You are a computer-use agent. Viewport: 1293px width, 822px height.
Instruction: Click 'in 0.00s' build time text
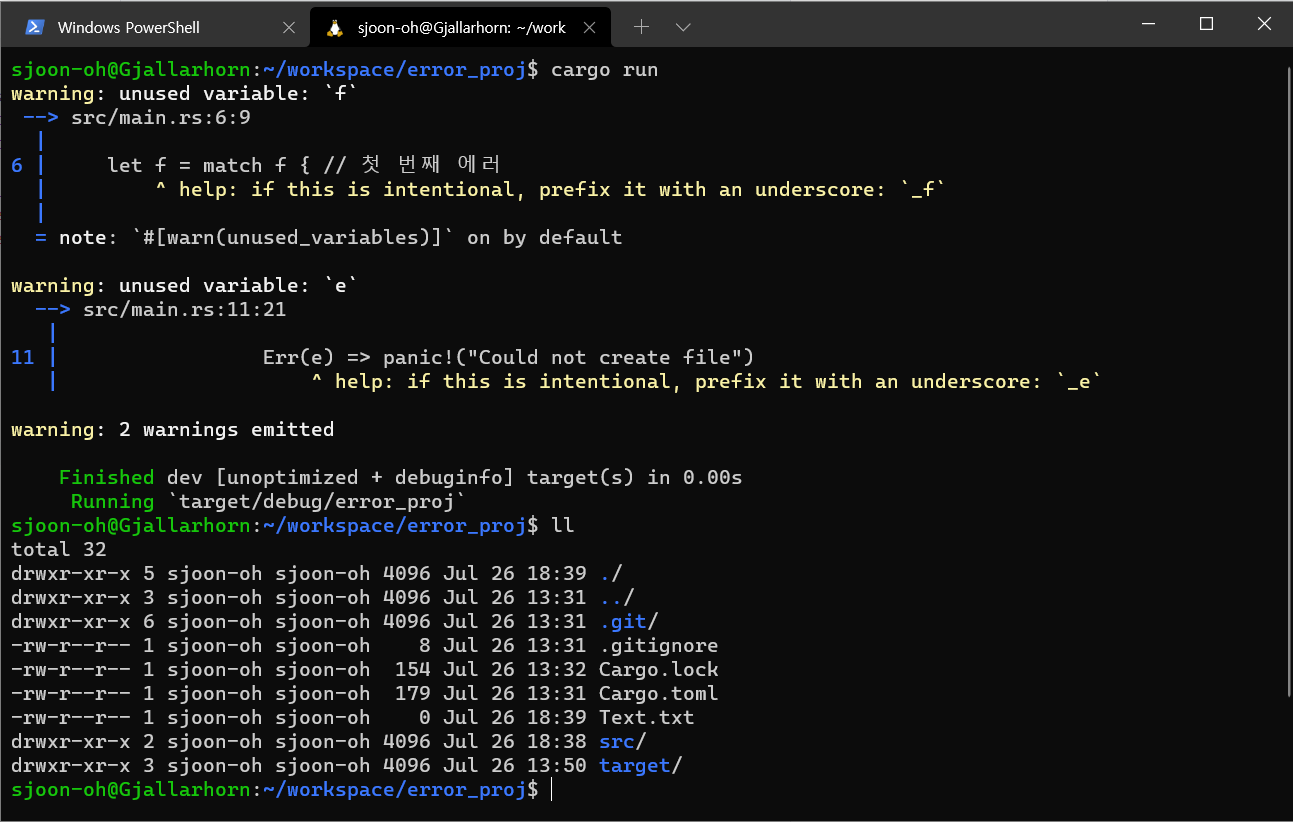click(x=695, y=477)
